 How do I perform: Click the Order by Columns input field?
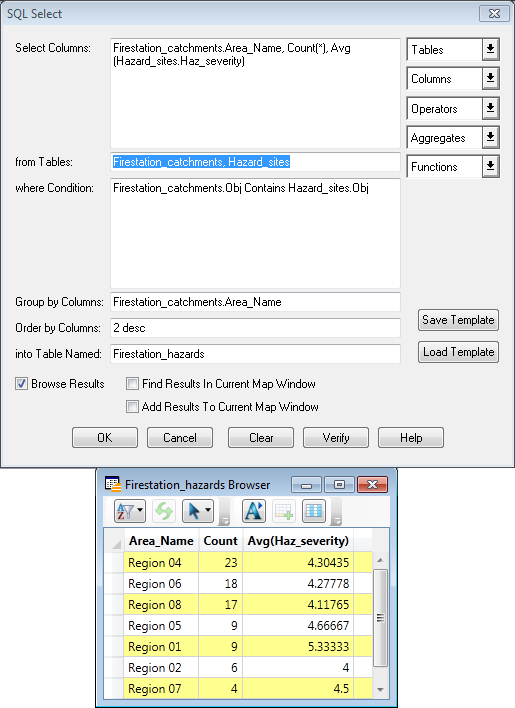[255, 328]
